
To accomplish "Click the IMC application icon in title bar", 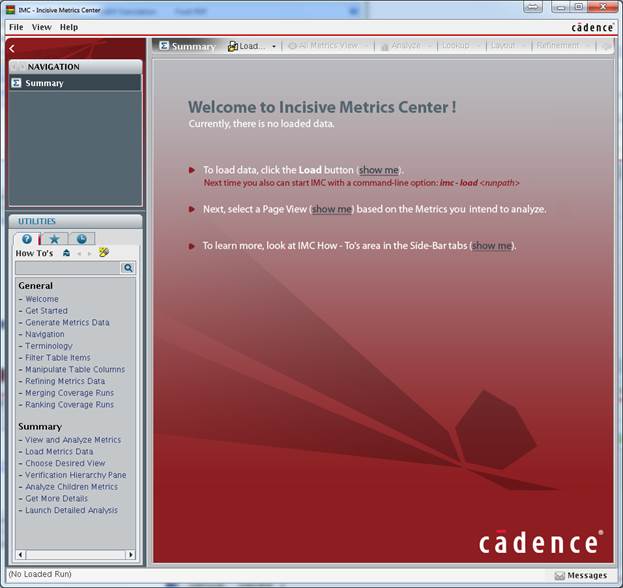I will pyautogui.click(x=10, y=10).
